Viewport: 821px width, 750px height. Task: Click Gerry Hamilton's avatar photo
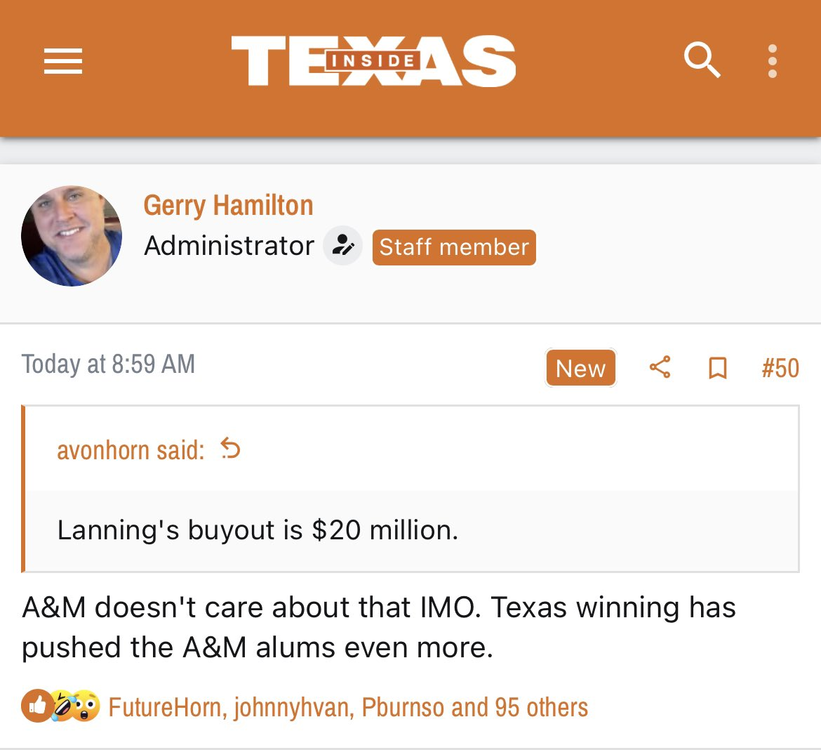(x=71, y=236)
